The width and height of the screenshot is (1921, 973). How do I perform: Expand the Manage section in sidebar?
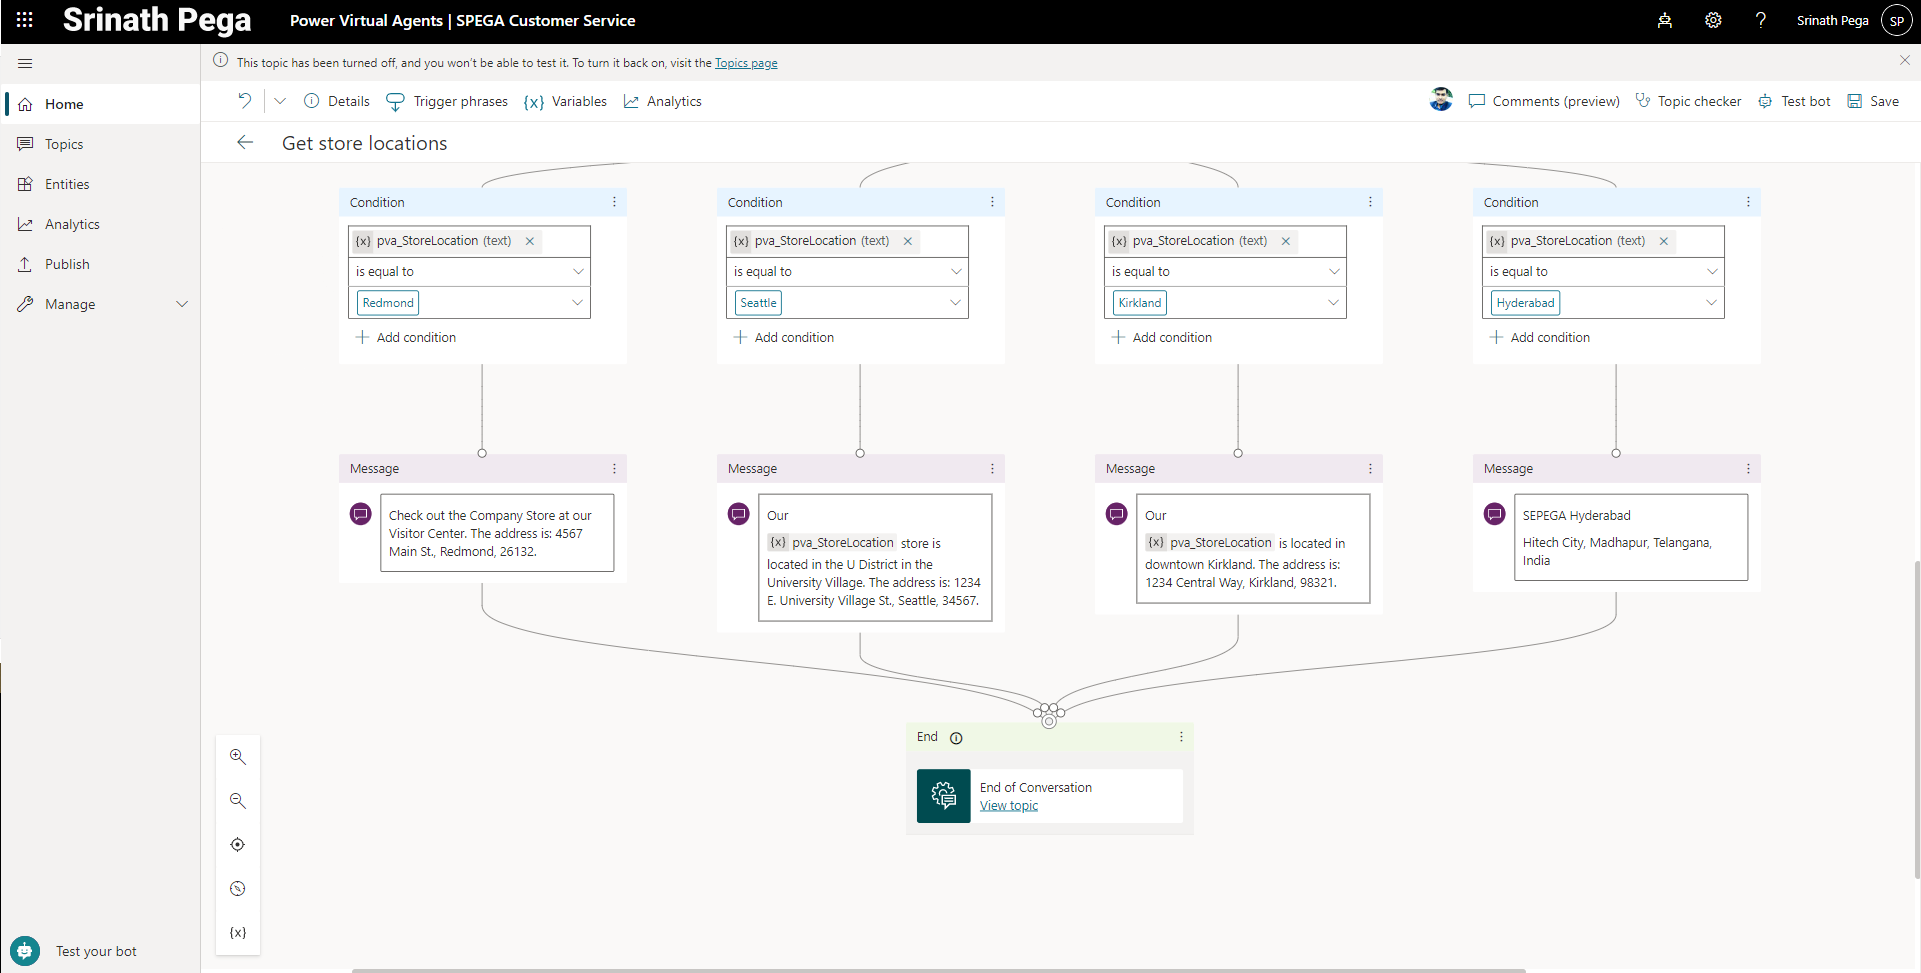coord(182,304)
